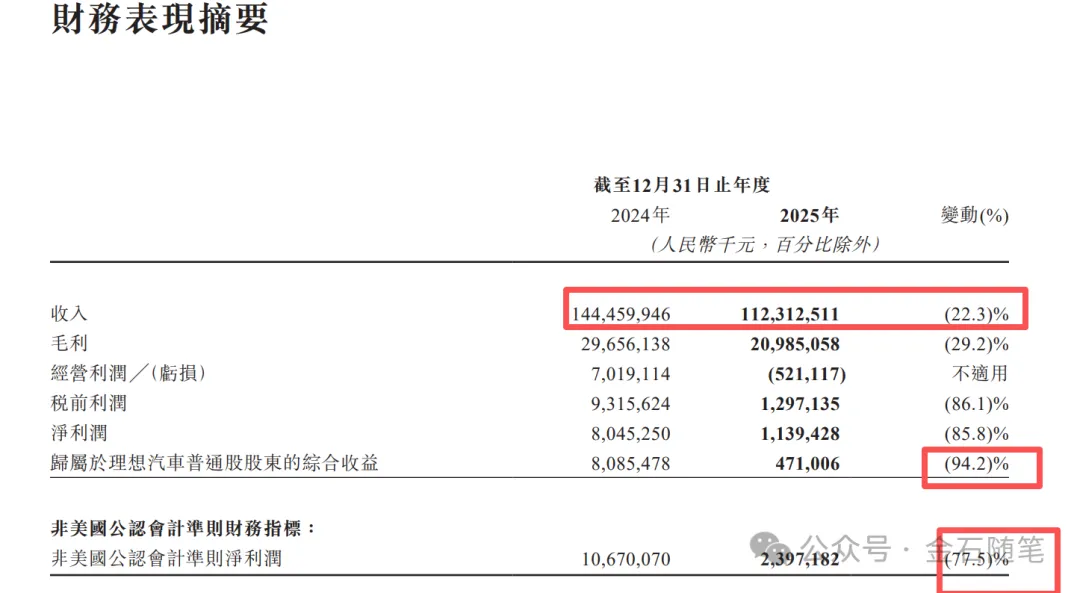The height and width of the screenshot is (593, 1080).
Task: Select gross profit value 29,656,138
Action: 625,344
